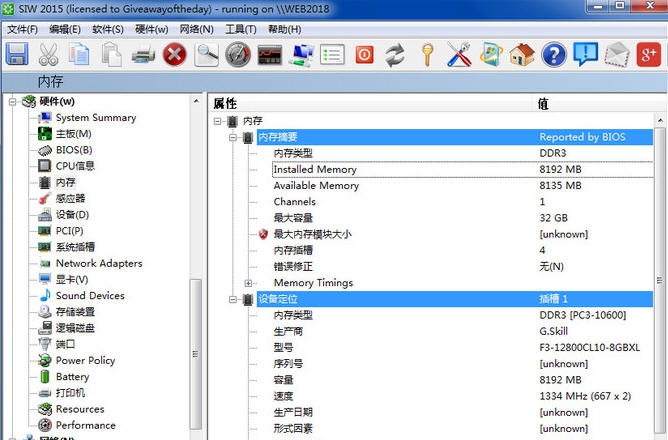Click the blue feedback speech bubble icon

point(585,54)
